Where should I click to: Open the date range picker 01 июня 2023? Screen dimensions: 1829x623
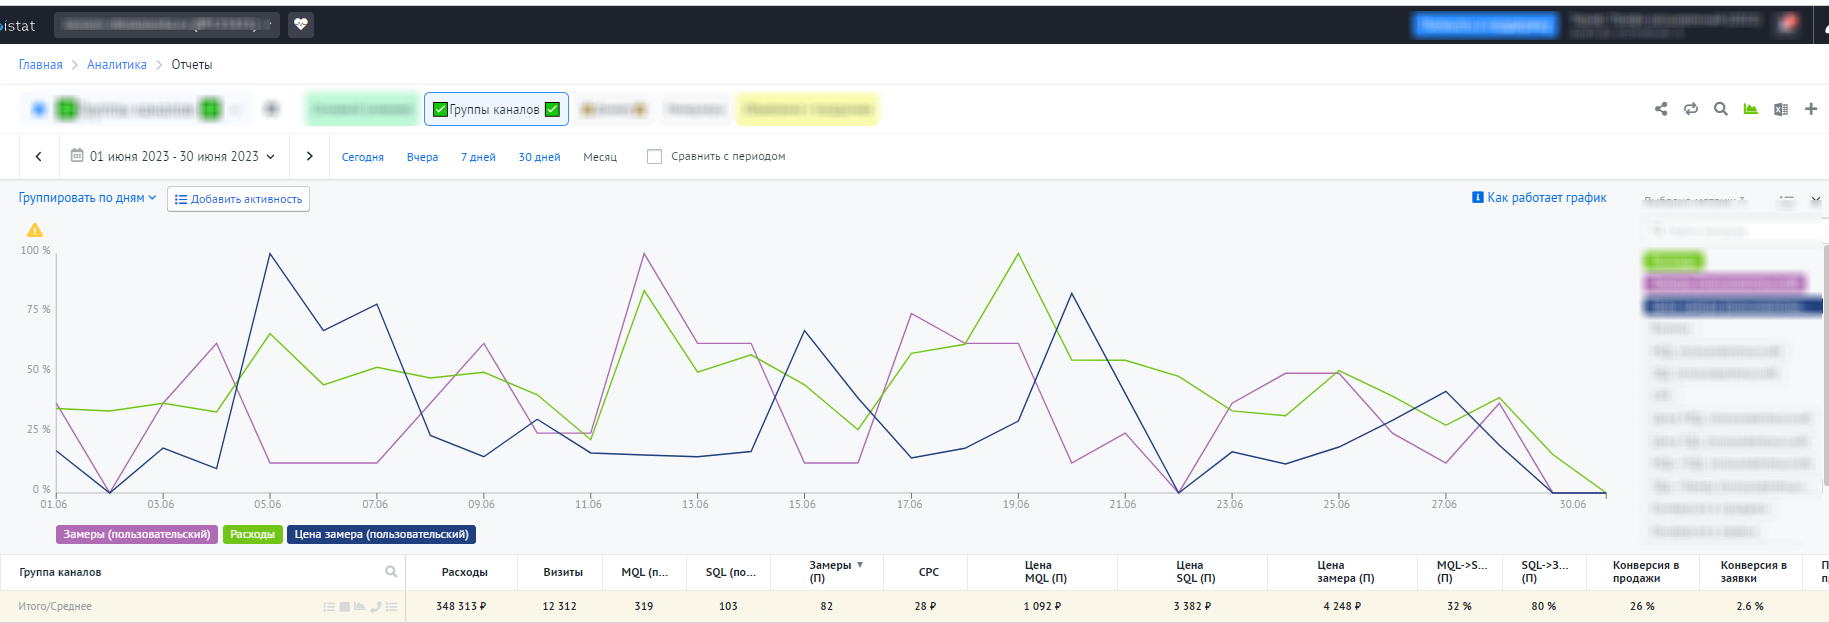click(x=173, y=156)
